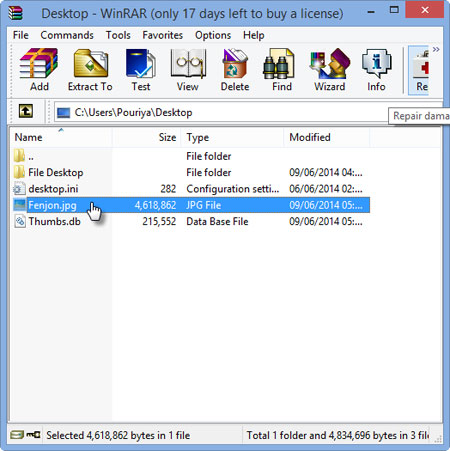Open the Extract To tool

90,70
